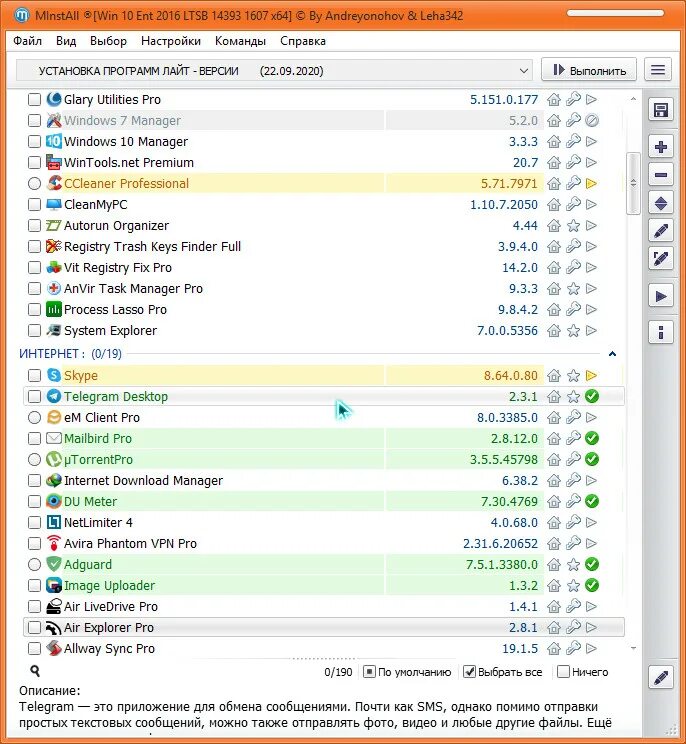The image size is (686, 744).
Task: Click star icon for Adguard row
Action: [573, 565]
